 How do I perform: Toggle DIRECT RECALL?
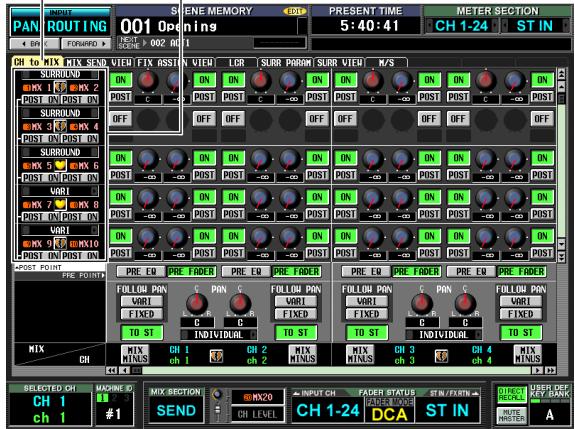tap(511, 394)
